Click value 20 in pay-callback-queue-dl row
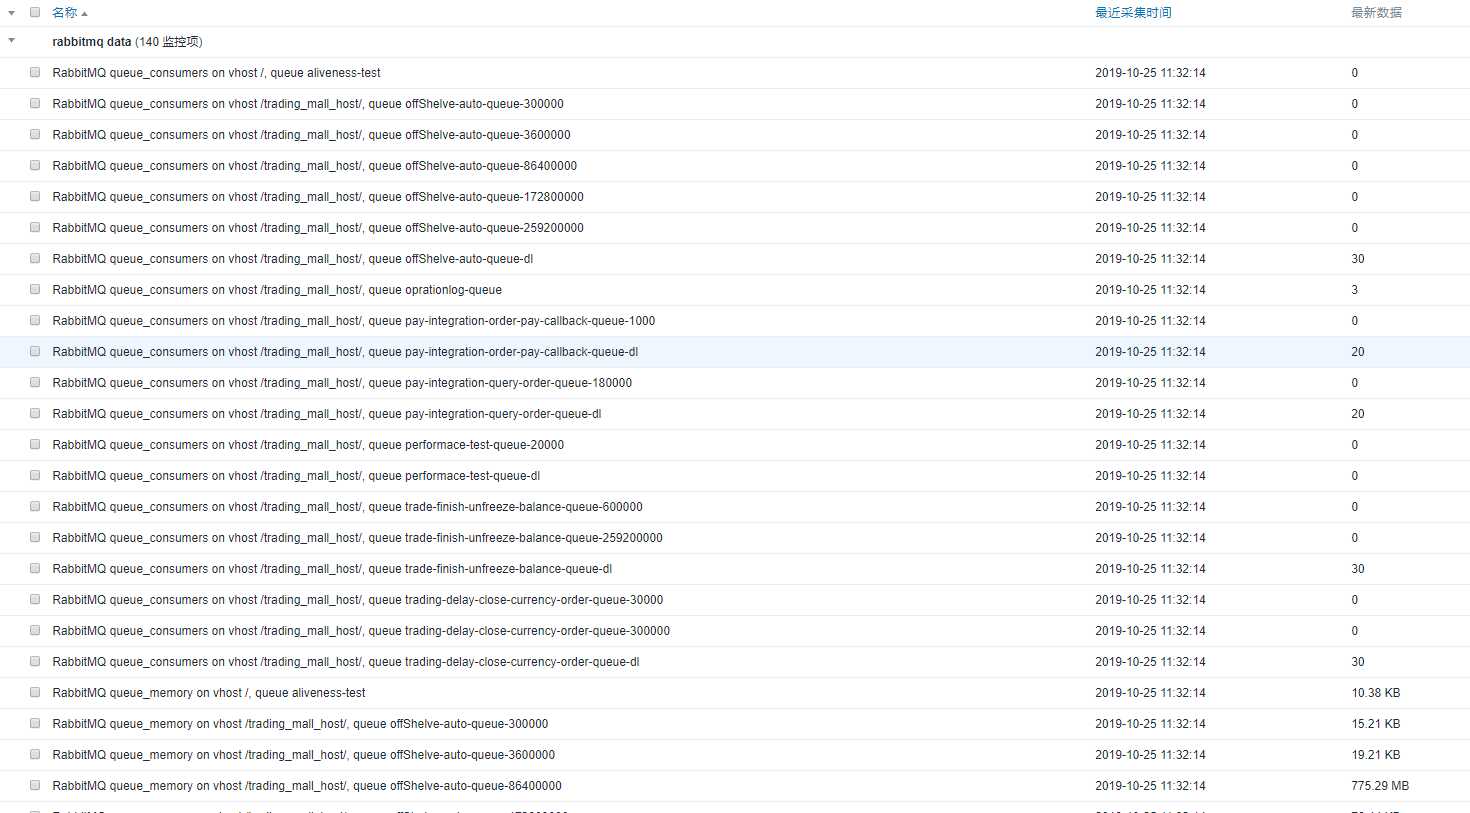 coord(1358,352)
